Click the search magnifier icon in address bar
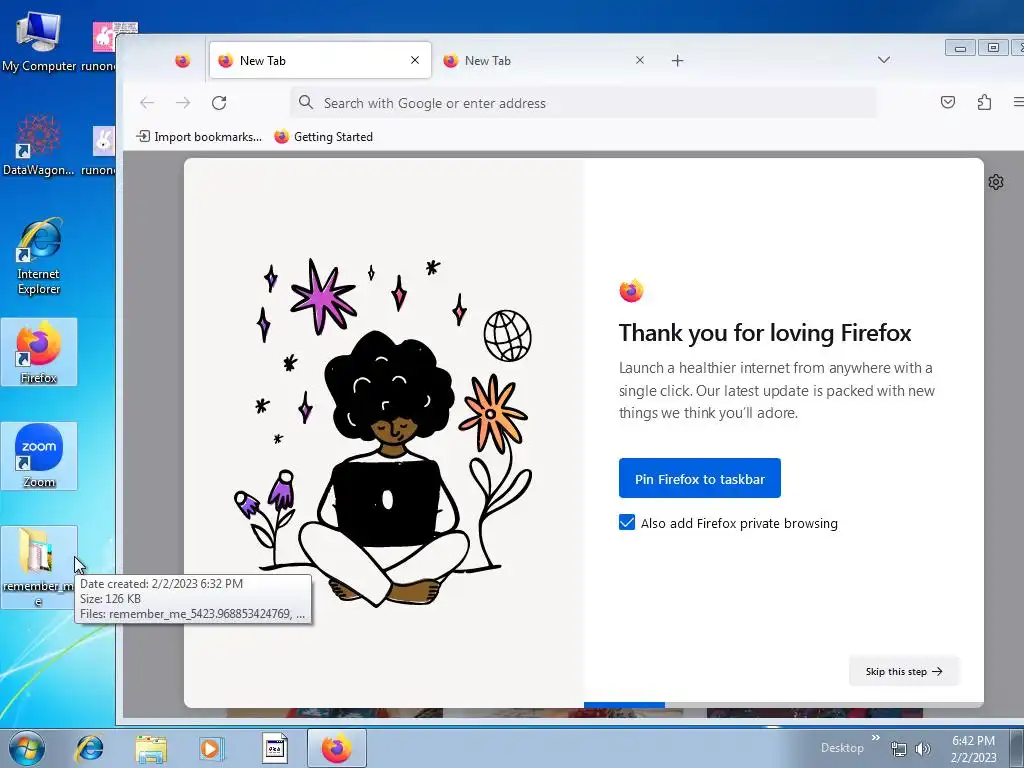This screenshot has height=768, width=1024. [x=306, y=102]
